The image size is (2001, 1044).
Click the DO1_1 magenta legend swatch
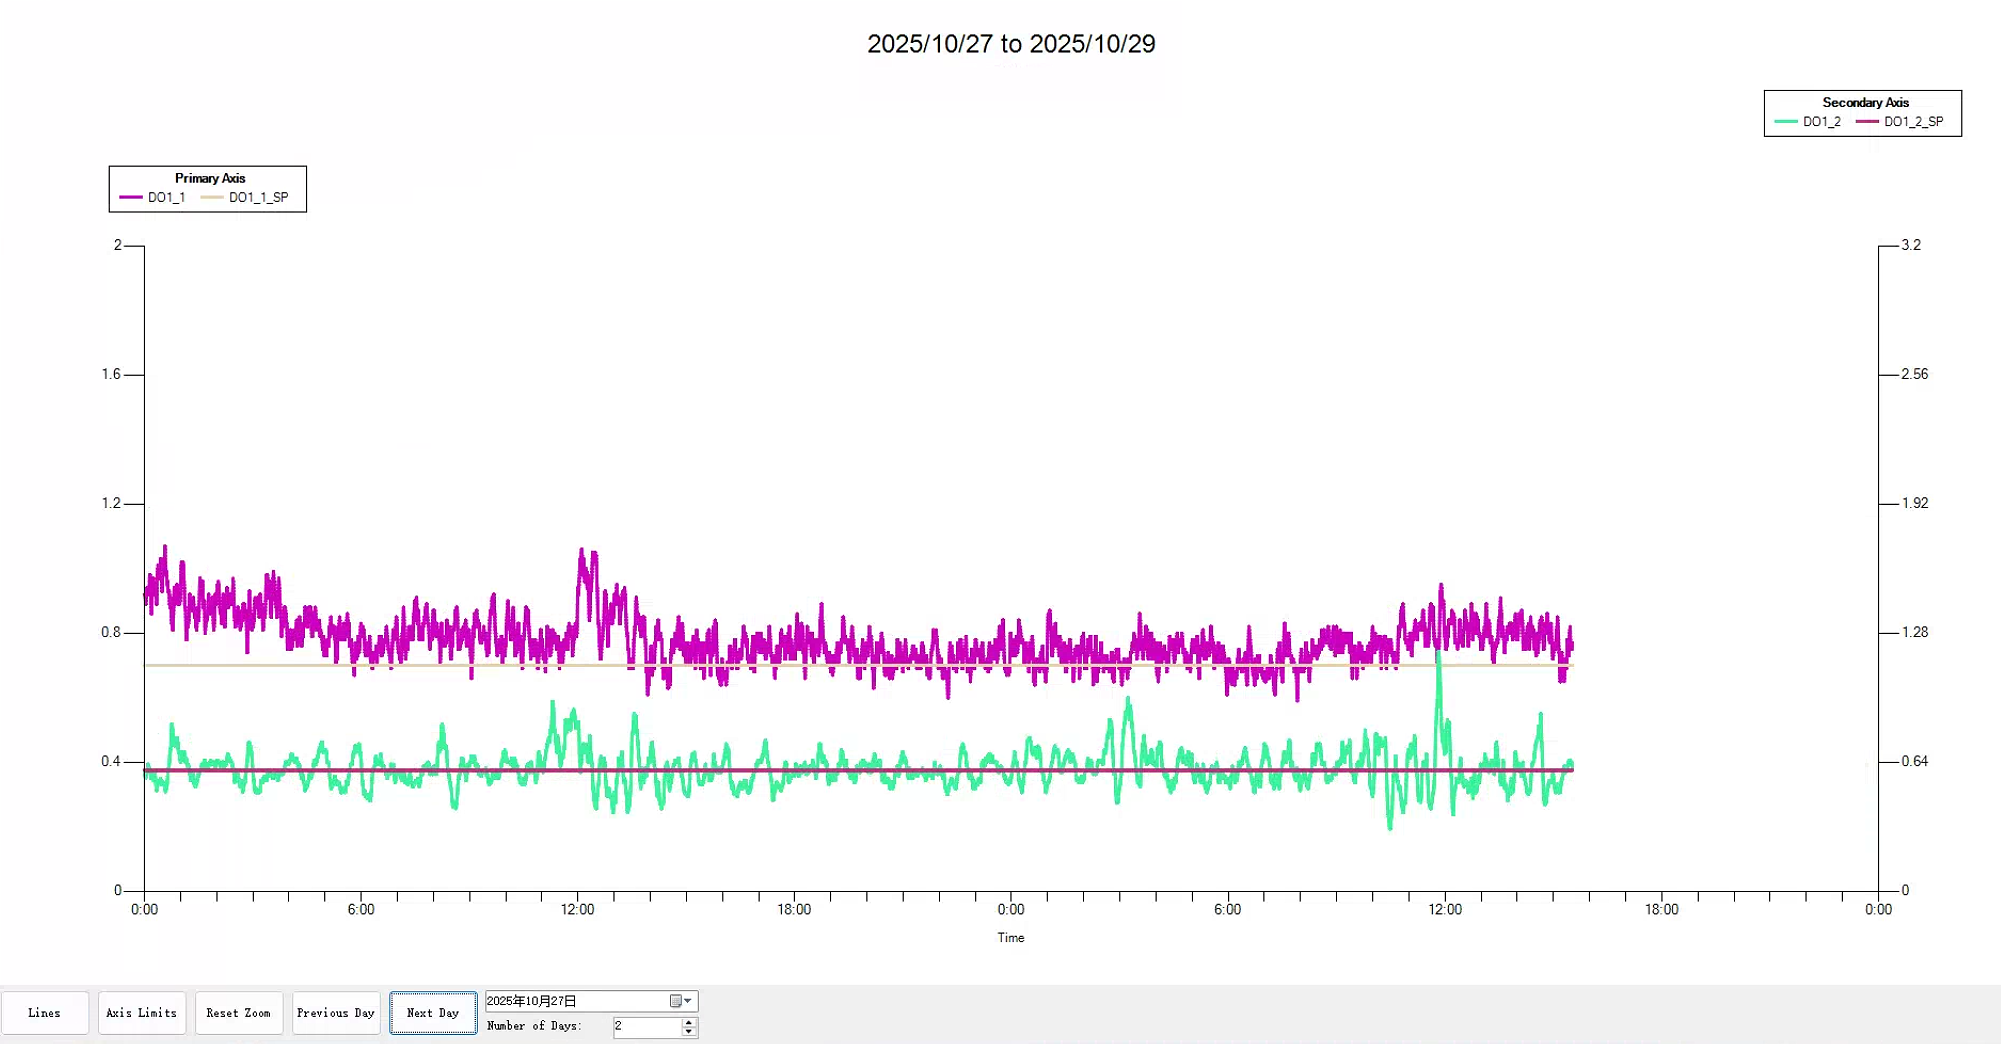click(131, 198)
